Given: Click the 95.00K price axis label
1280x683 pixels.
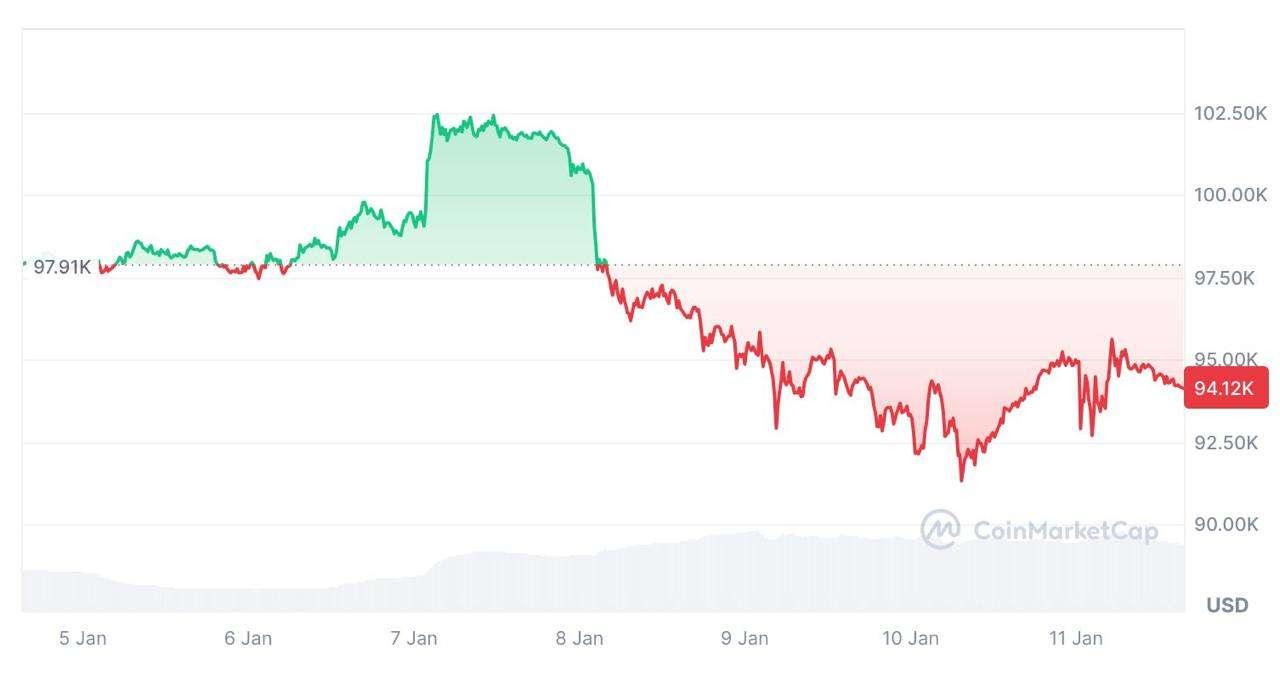Looking at the screenshot, I should tap(1226, 360).
